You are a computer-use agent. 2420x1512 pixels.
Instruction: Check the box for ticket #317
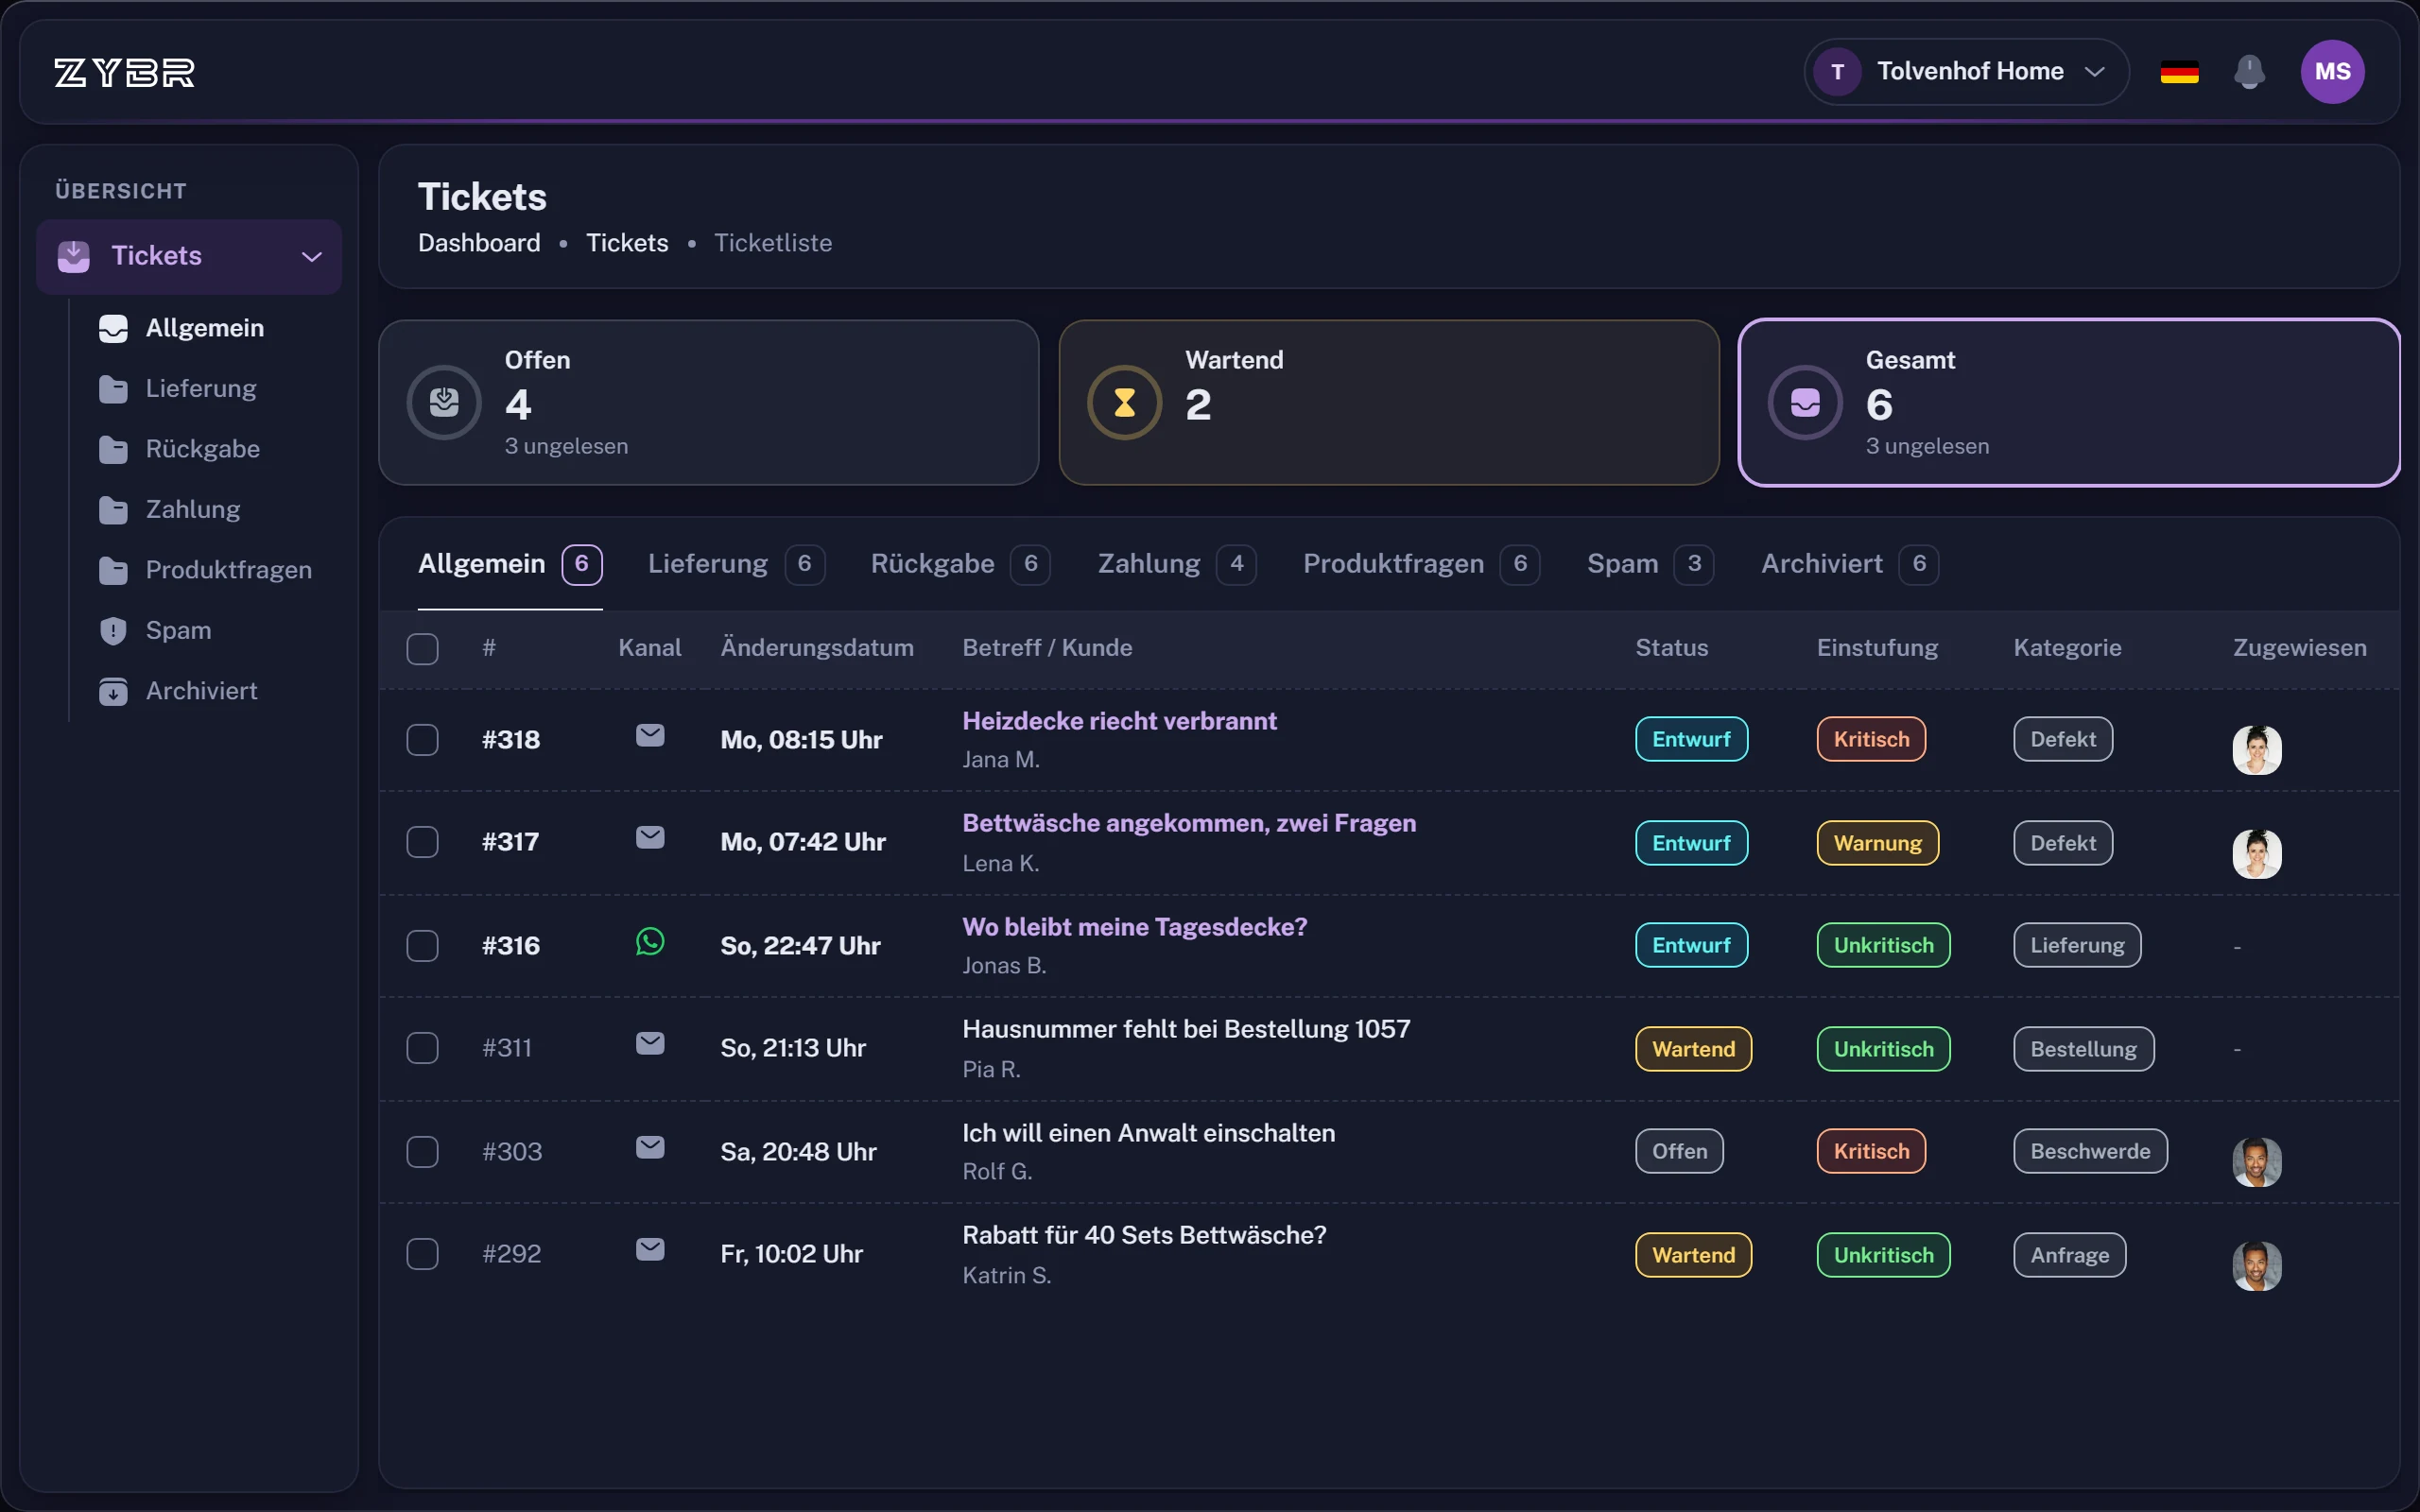[422, 842]
